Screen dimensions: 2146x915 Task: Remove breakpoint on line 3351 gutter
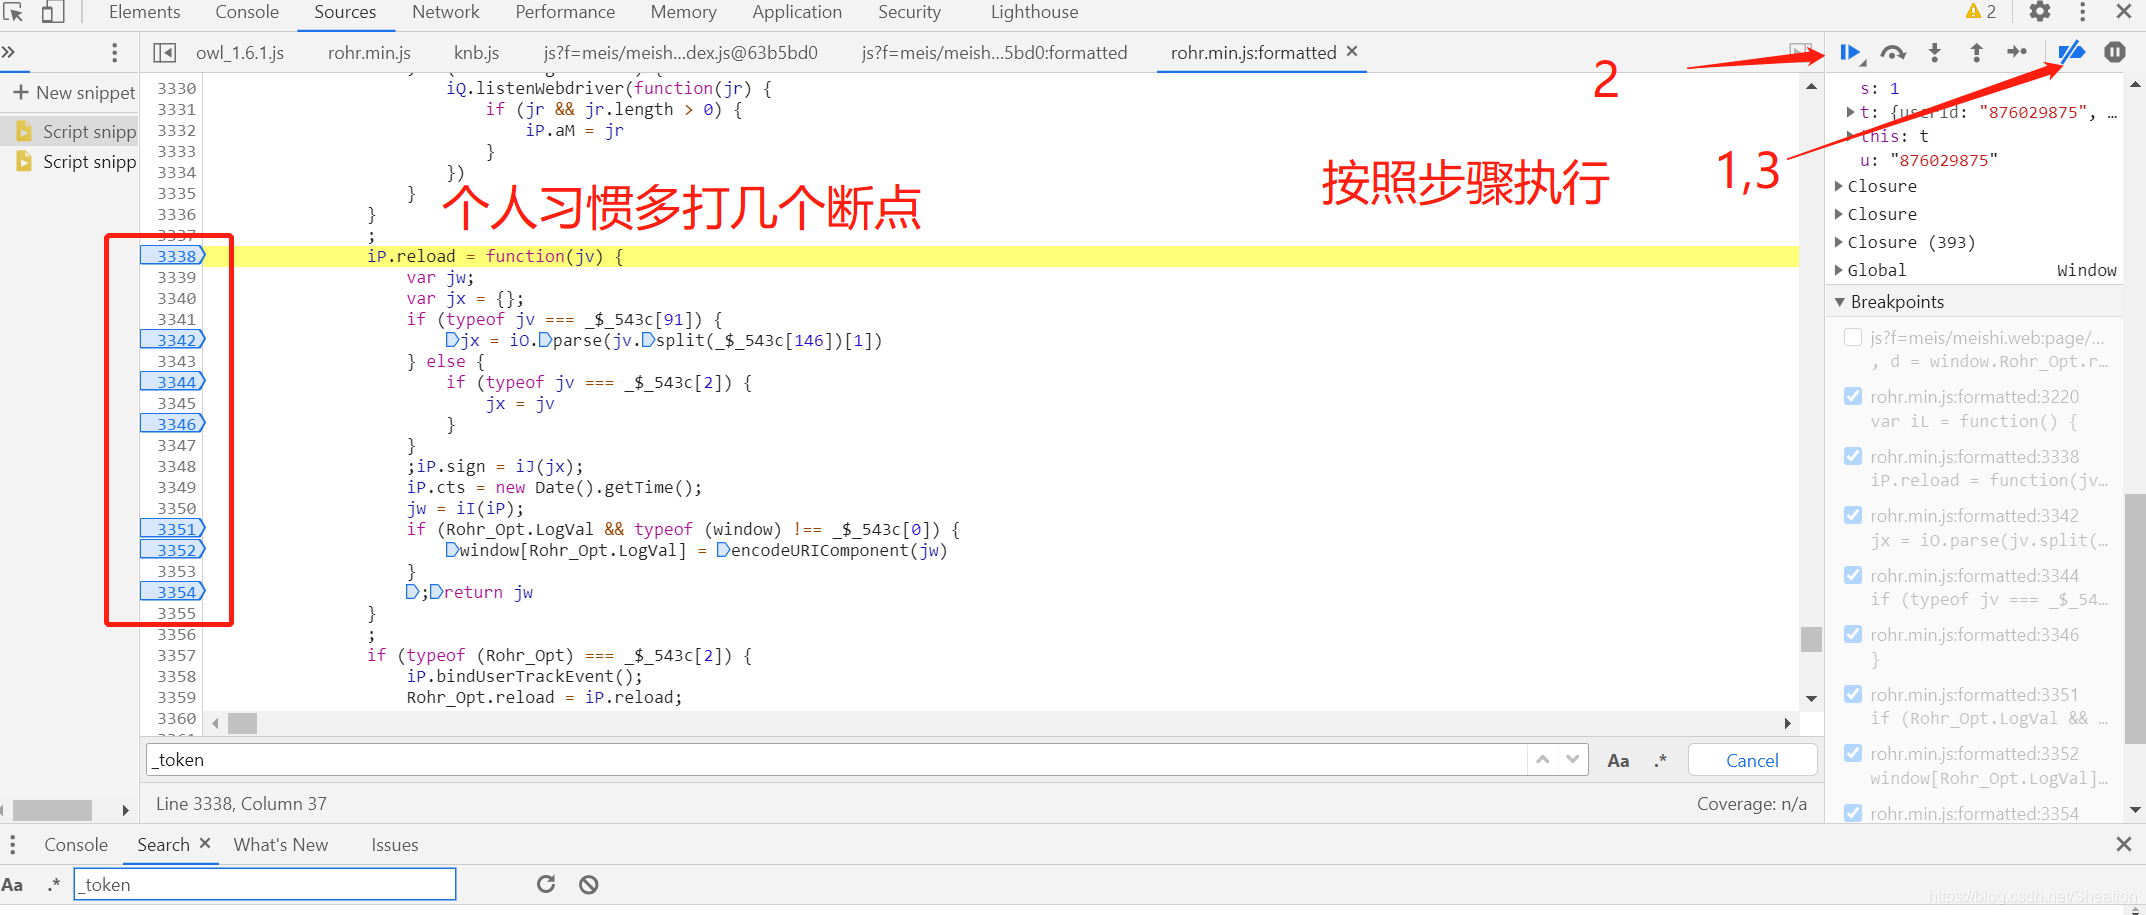coord(174,529)
